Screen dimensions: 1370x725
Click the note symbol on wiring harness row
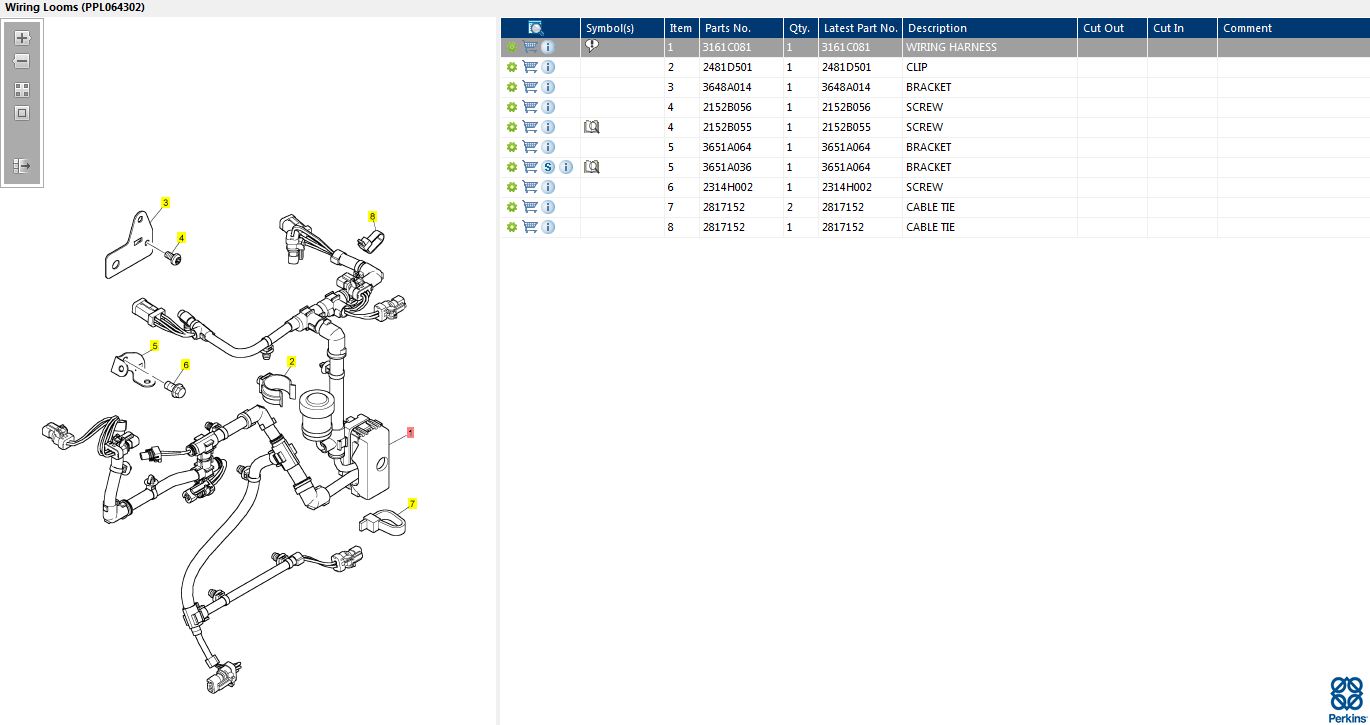pos(591,46)
